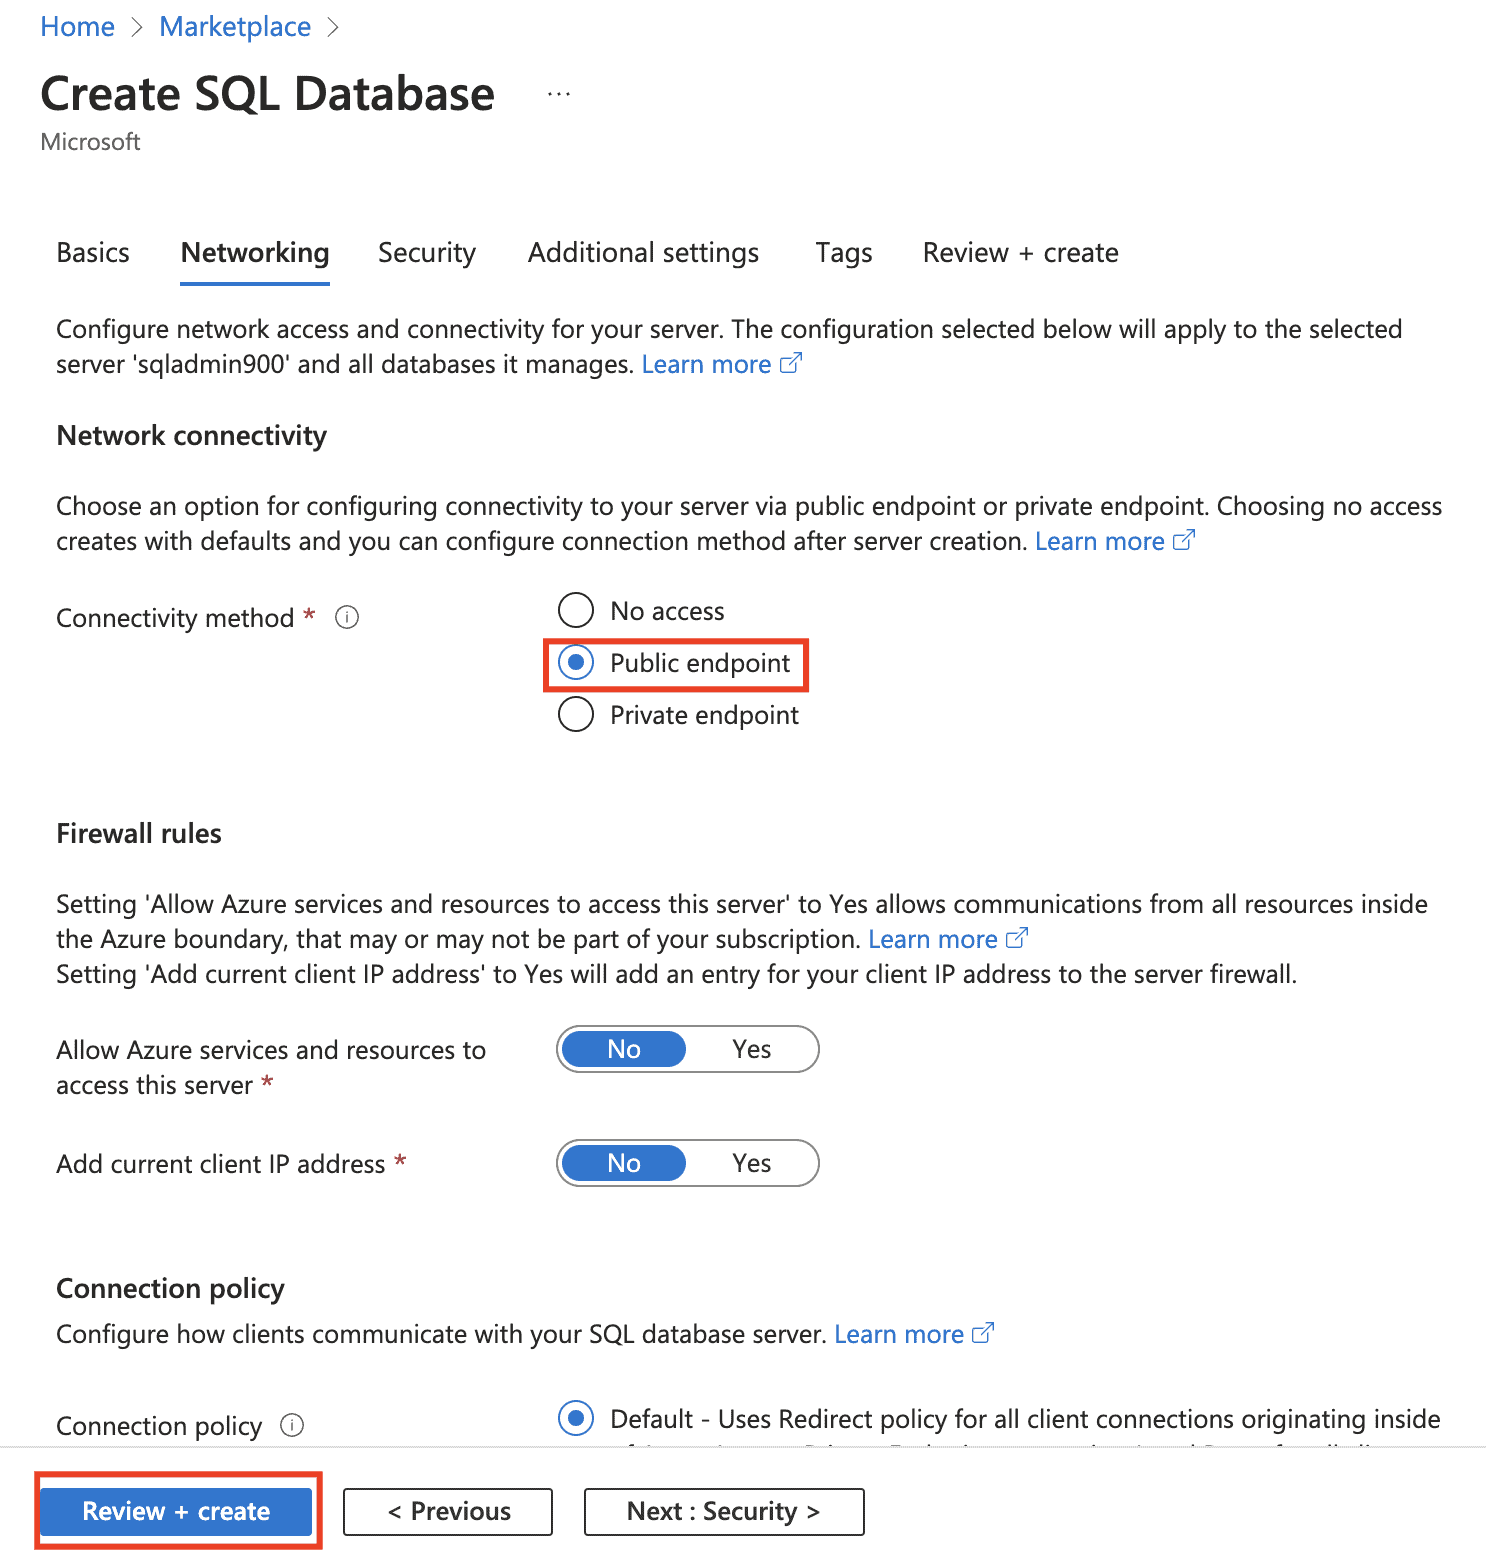Open the Tags tab
Viewport: 1486px width, 1566px height.
point(843,253)
